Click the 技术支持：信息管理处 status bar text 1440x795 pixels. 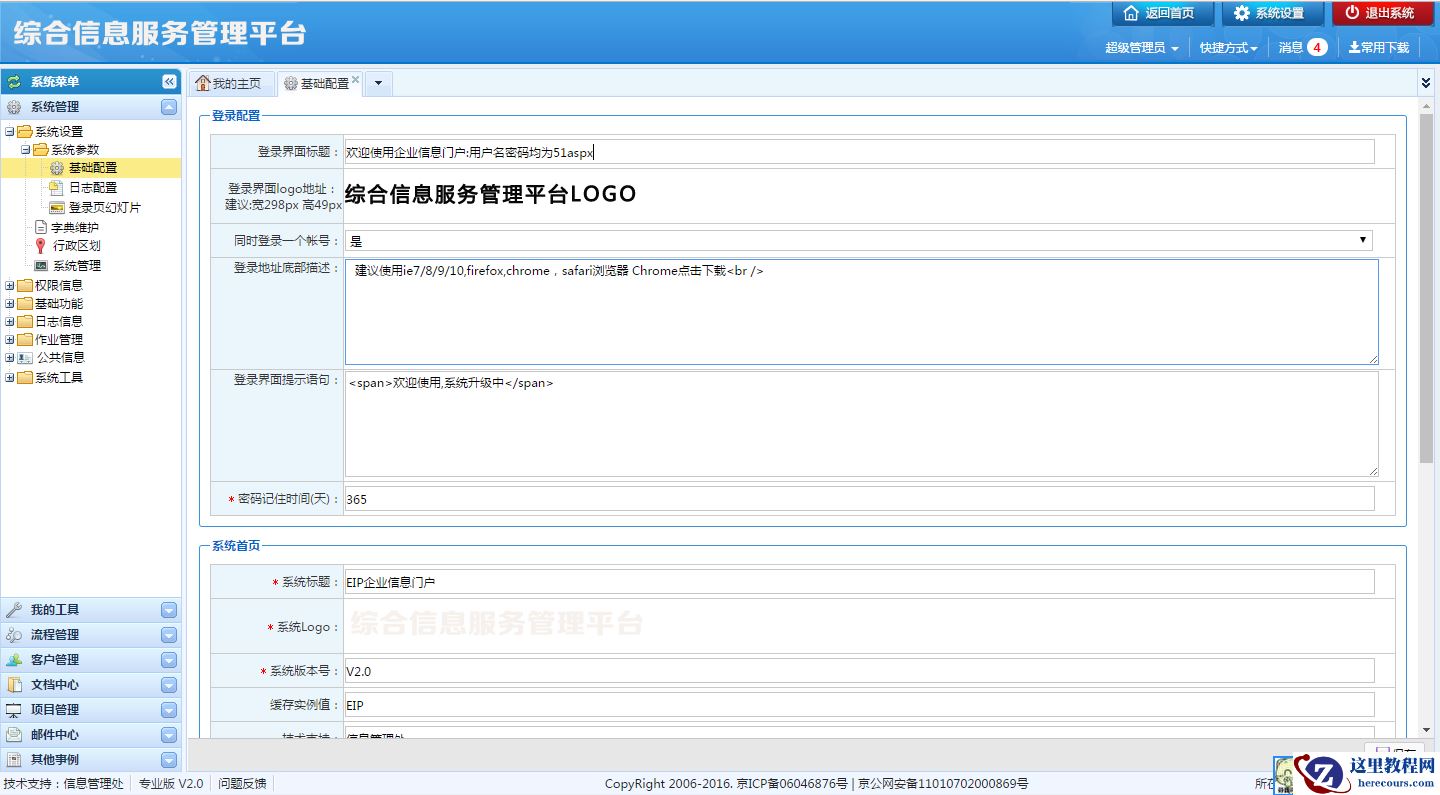pyautogui.click(x=64, y=784)
